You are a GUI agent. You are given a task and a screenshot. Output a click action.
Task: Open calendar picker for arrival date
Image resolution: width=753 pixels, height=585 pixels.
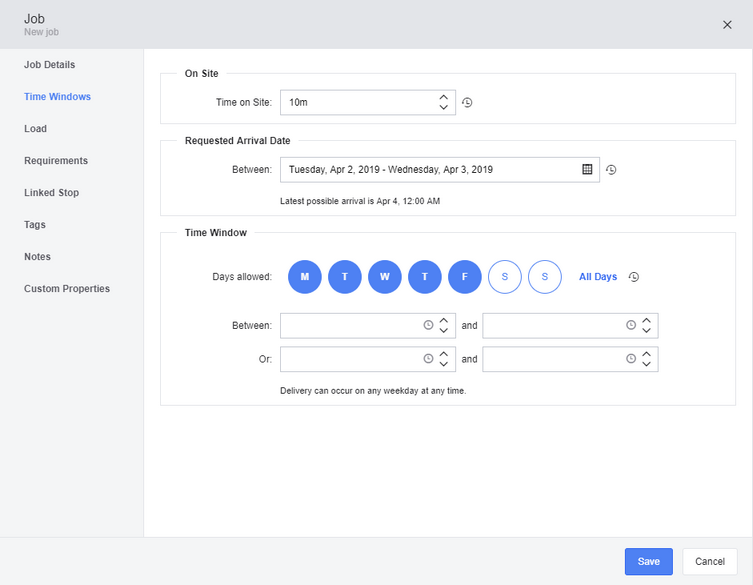587,169
